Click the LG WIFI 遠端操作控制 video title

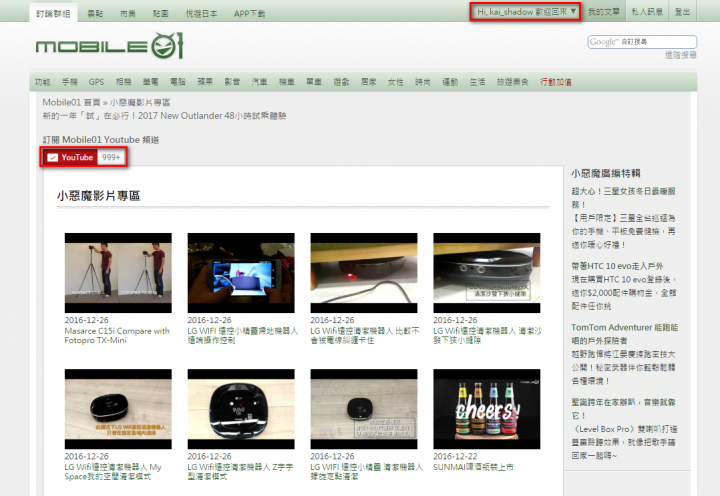(242, 336)
